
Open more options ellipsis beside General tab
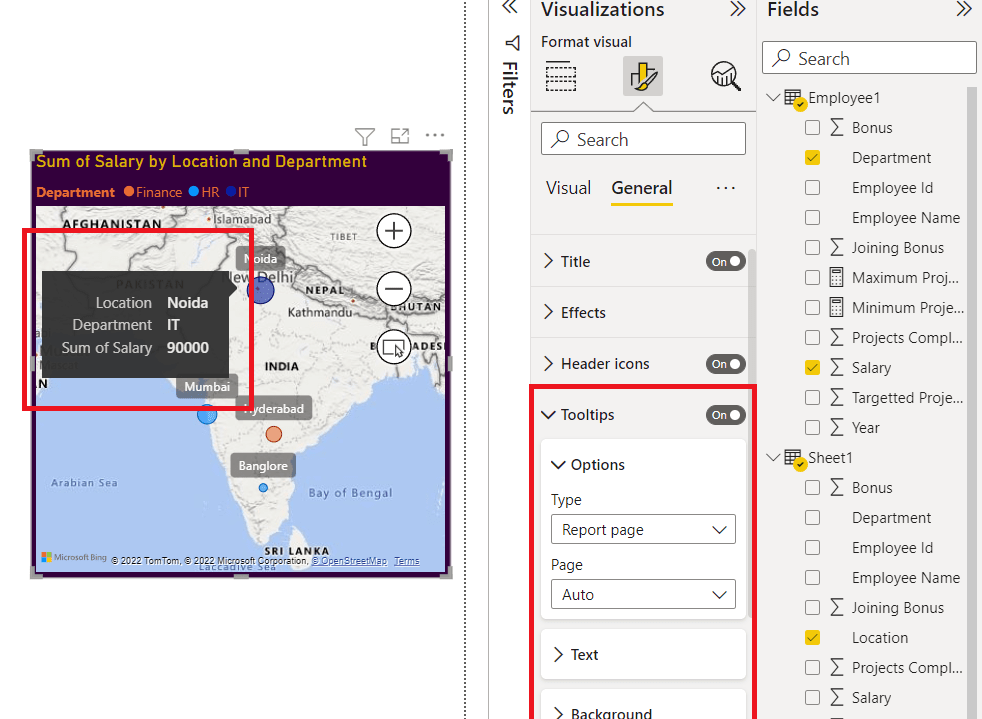pos(725,188)
